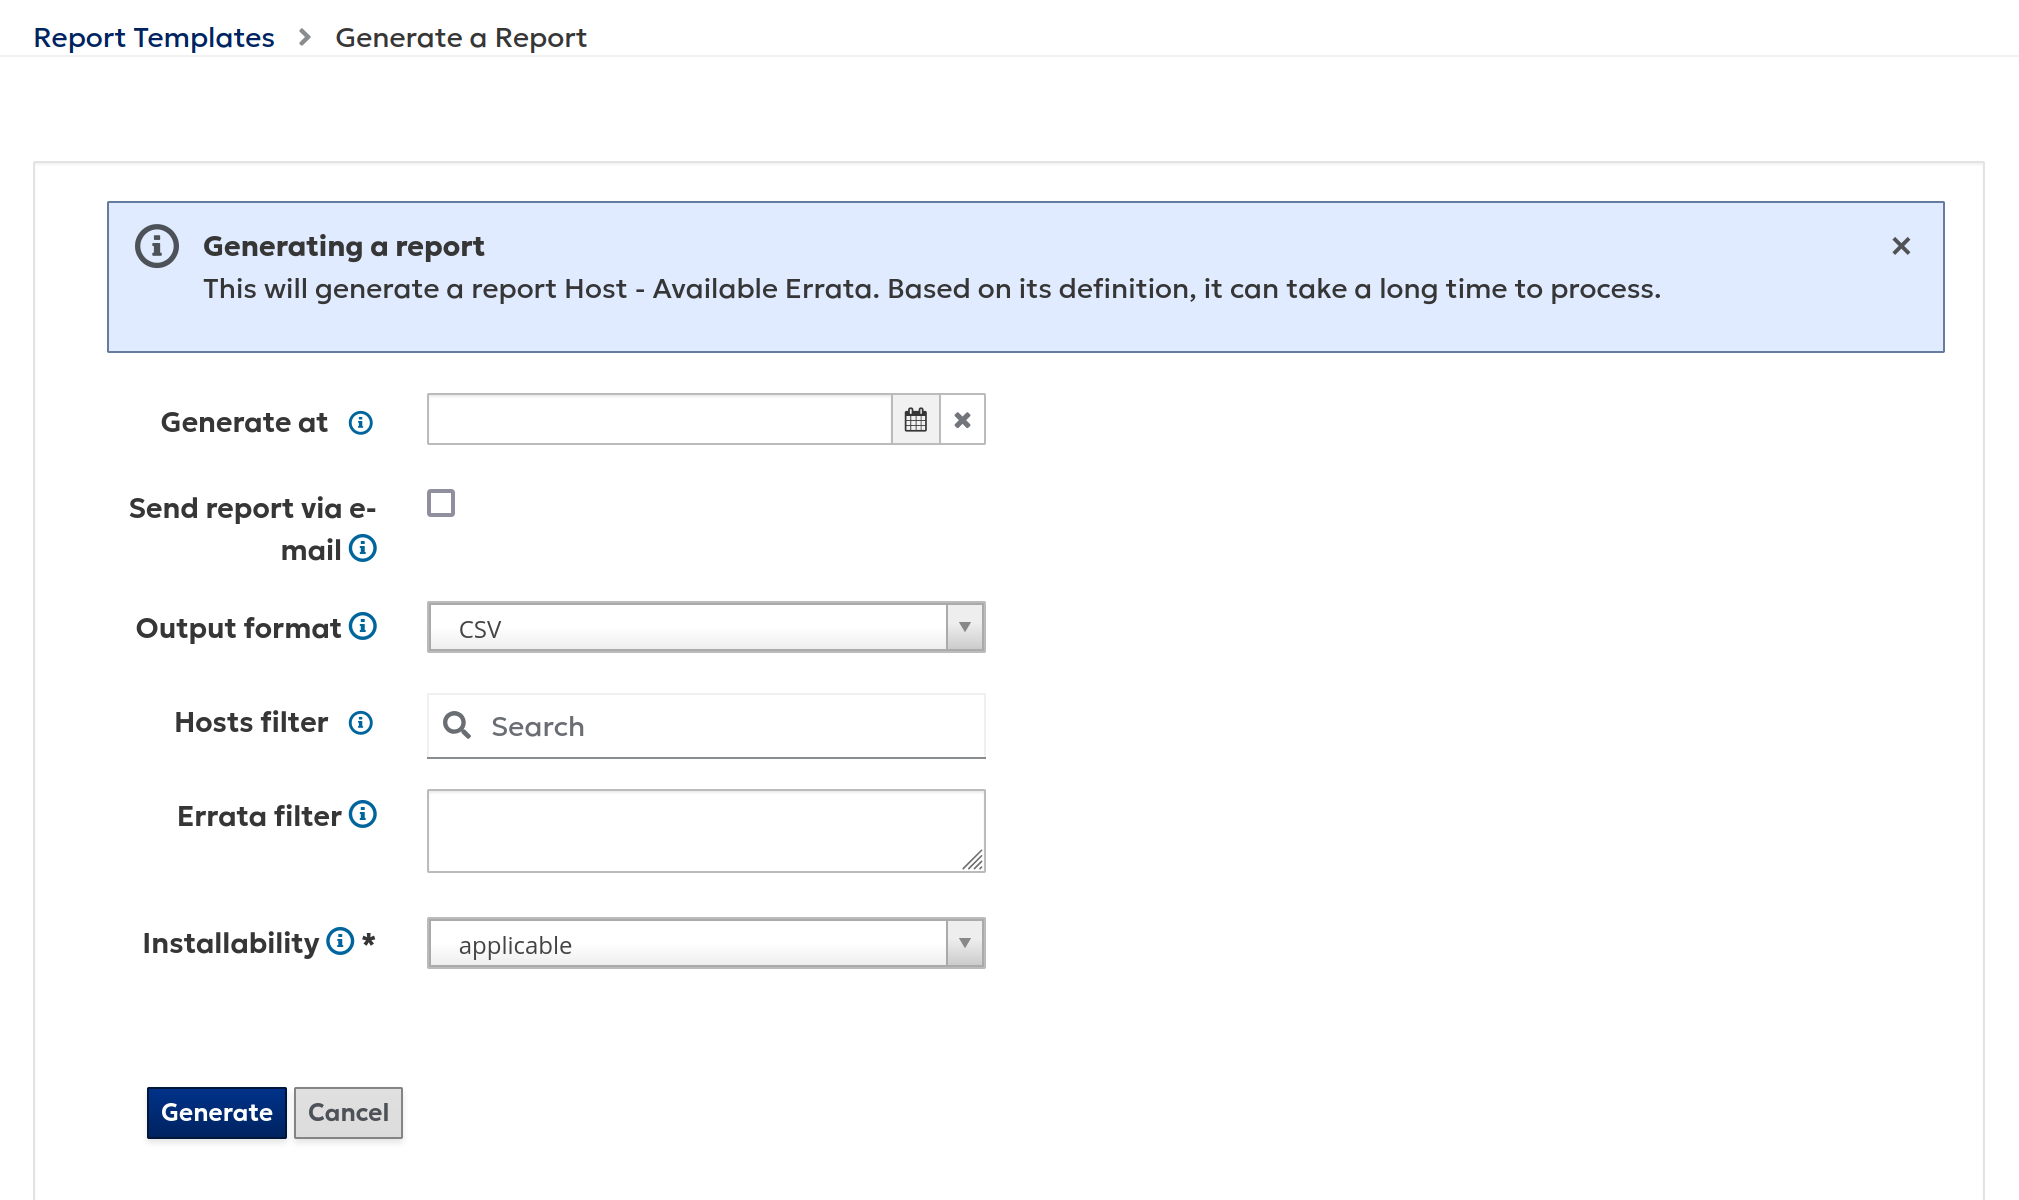Enable Send report via e-mail
The height and width of the screenshot is (1200, 2019).
440,503
